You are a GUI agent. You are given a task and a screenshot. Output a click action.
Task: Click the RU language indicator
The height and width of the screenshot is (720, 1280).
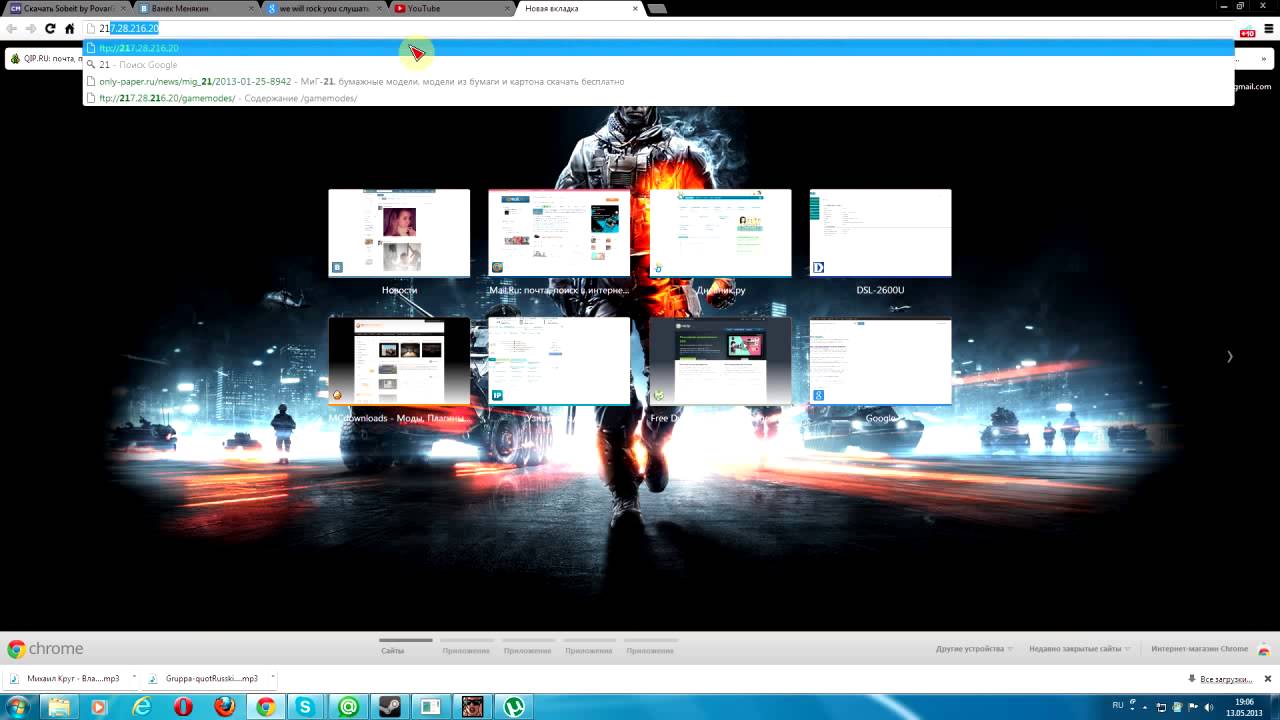coord(1118,705)
